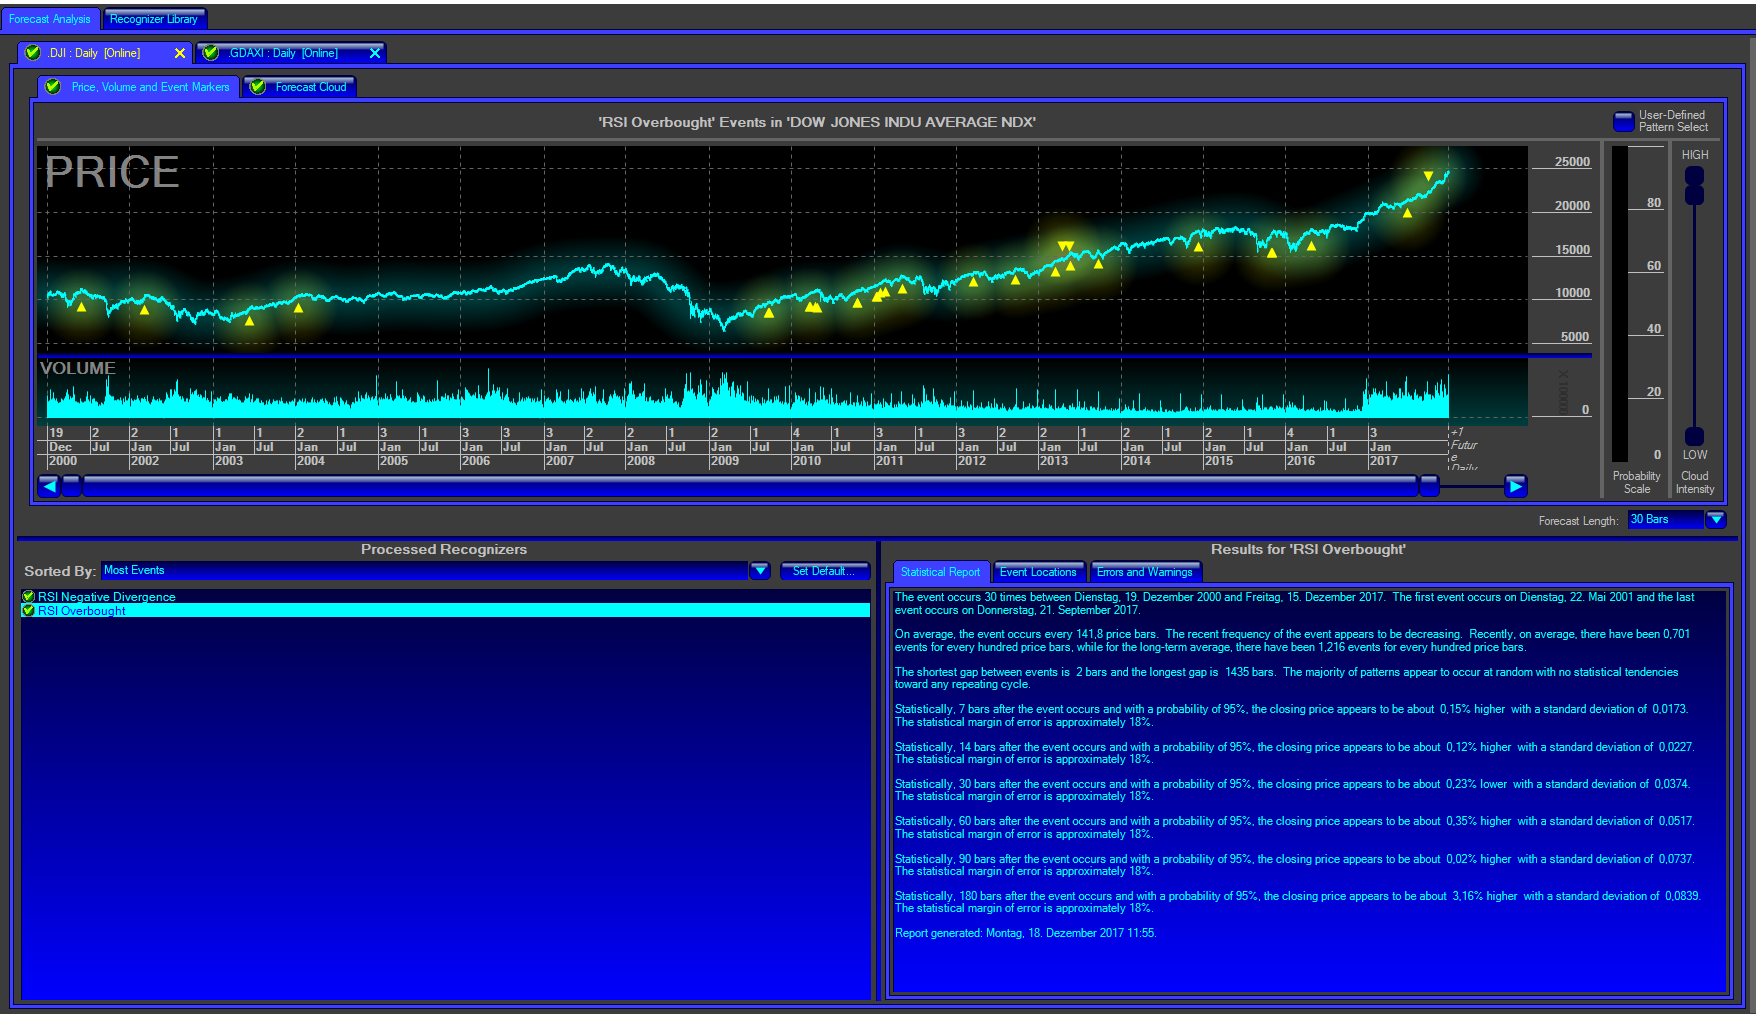This screenshot has width=1756, height=1014.
Task: Open the Sorted By dropdown arrow
Action: coord(760,571)
